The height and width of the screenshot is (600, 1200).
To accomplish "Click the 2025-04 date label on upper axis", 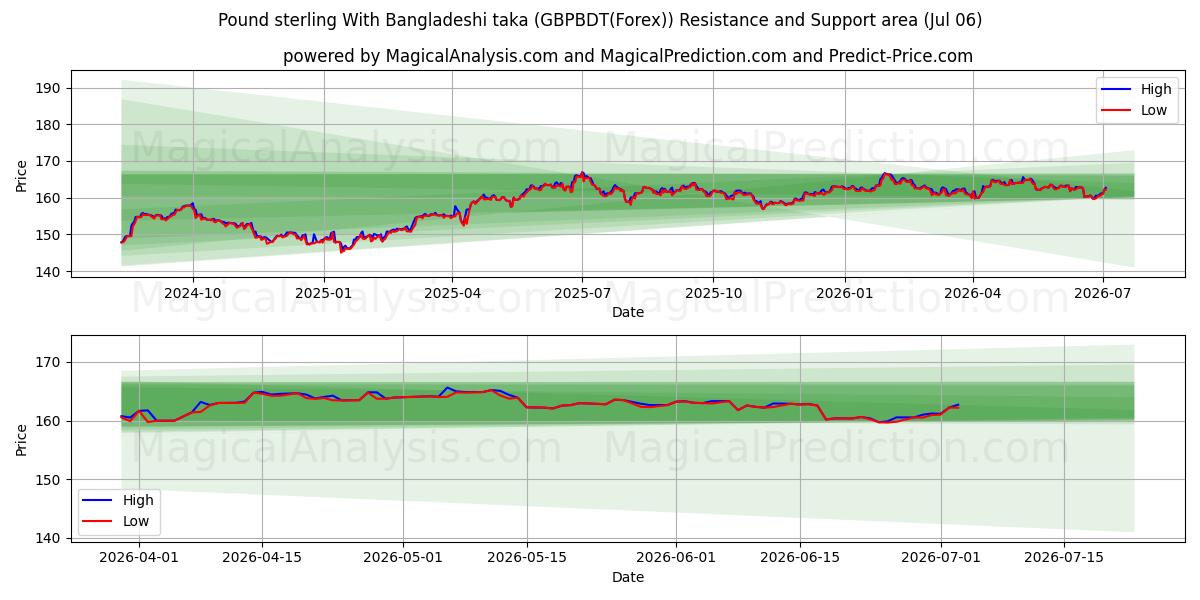I will point(452,294).
